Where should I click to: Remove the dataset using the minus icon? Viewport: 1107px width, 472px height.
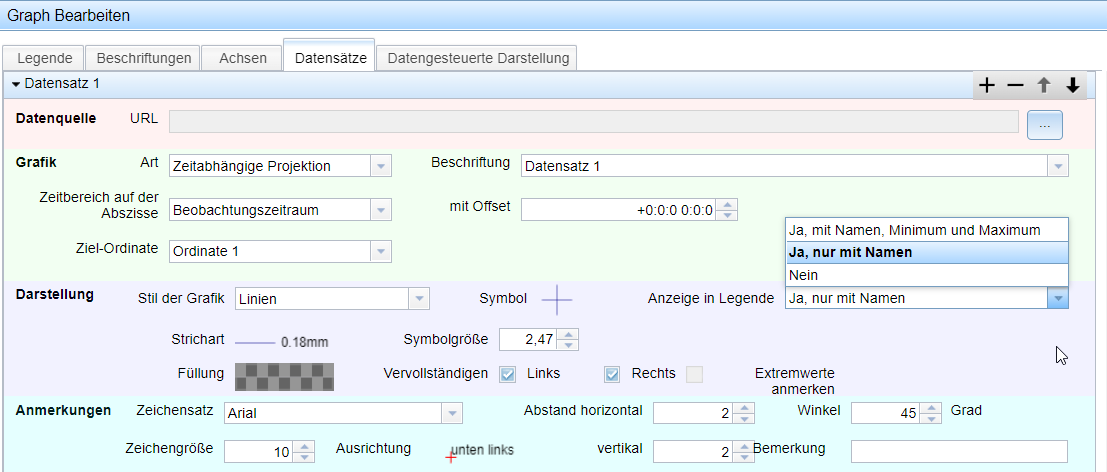(1015, 85)
